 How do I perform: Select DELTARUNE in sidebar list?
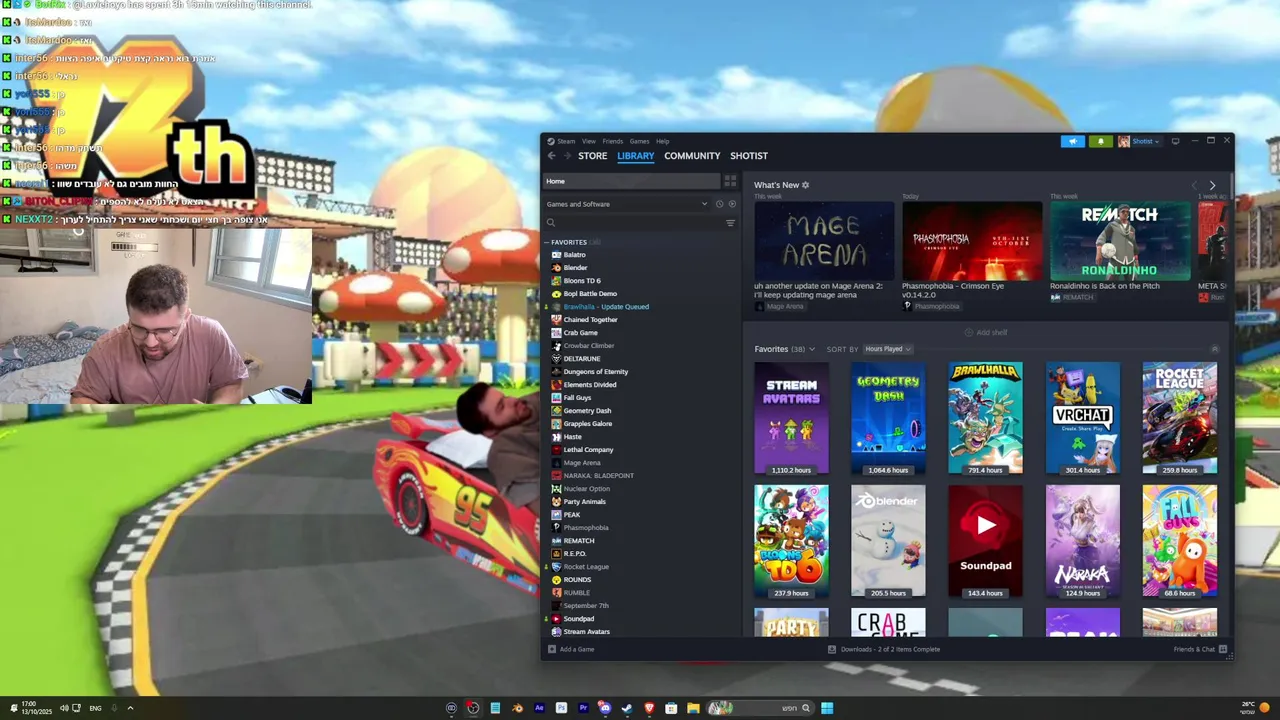tap(582, 359)
